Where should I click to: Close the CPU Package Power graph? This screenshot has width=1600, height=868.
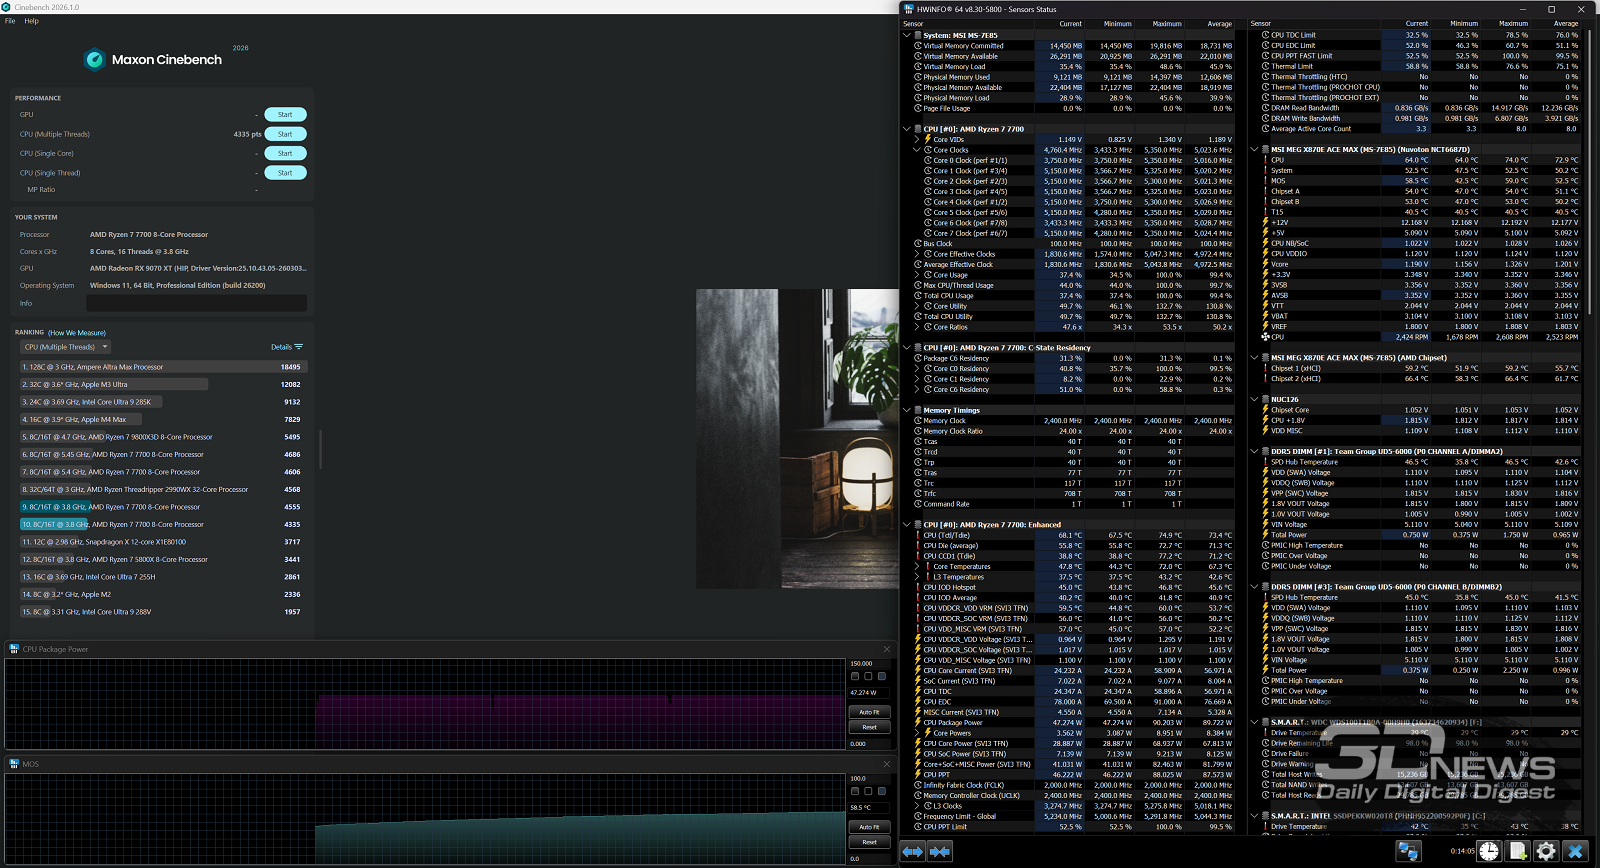pos(886,649)
